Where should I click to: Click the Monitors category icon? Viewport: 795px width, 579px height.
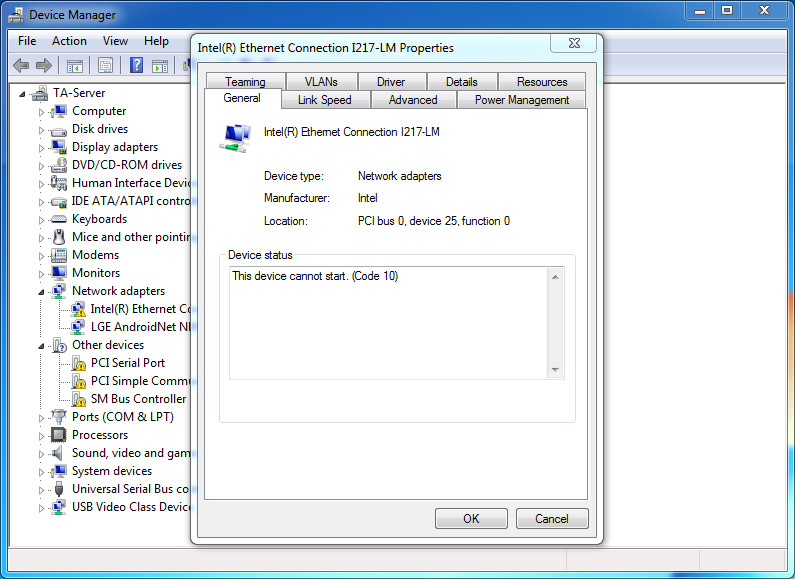click(x=59, y=273)
